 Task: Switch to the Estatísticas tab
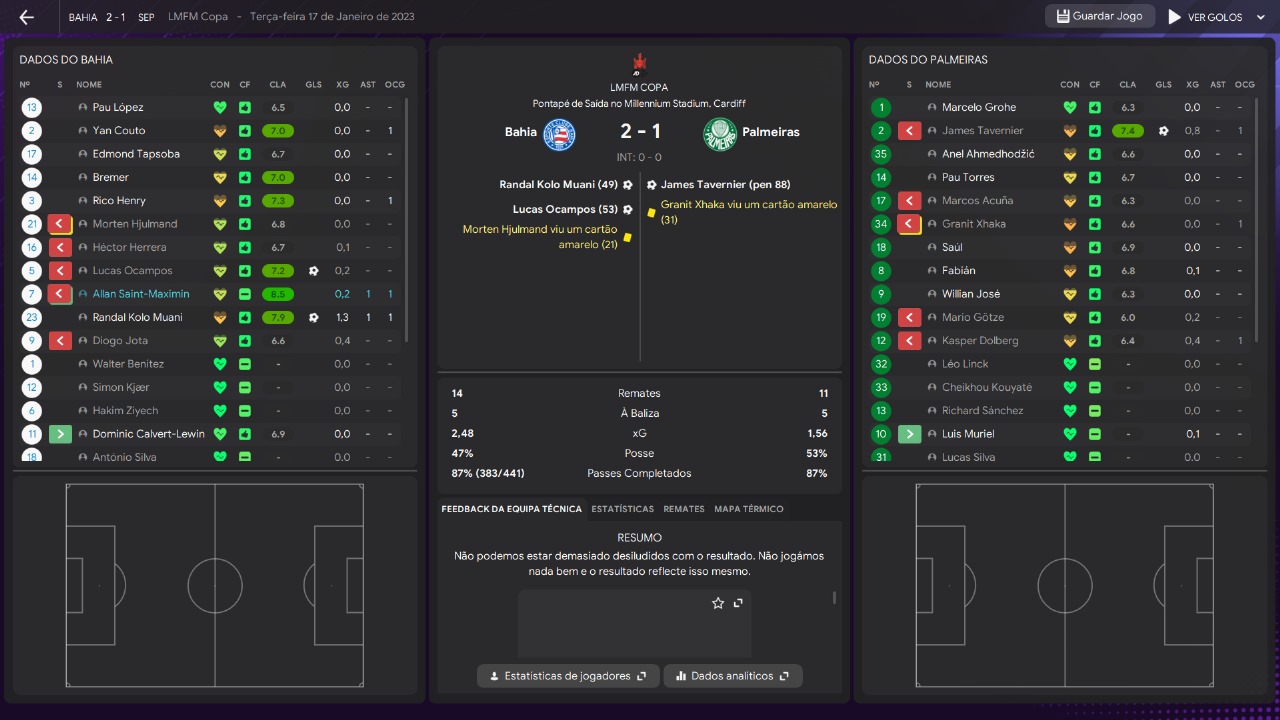point(622,509)
